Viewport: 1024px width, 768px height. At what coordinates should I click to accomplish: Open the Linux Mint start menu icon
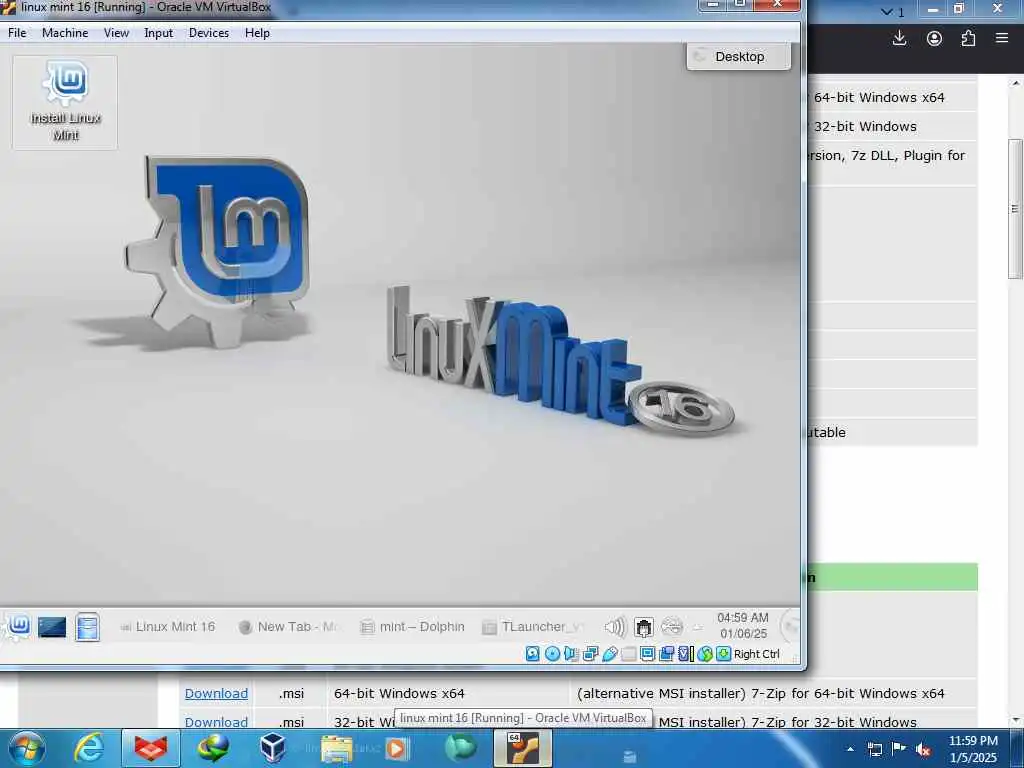click(18, 626)
